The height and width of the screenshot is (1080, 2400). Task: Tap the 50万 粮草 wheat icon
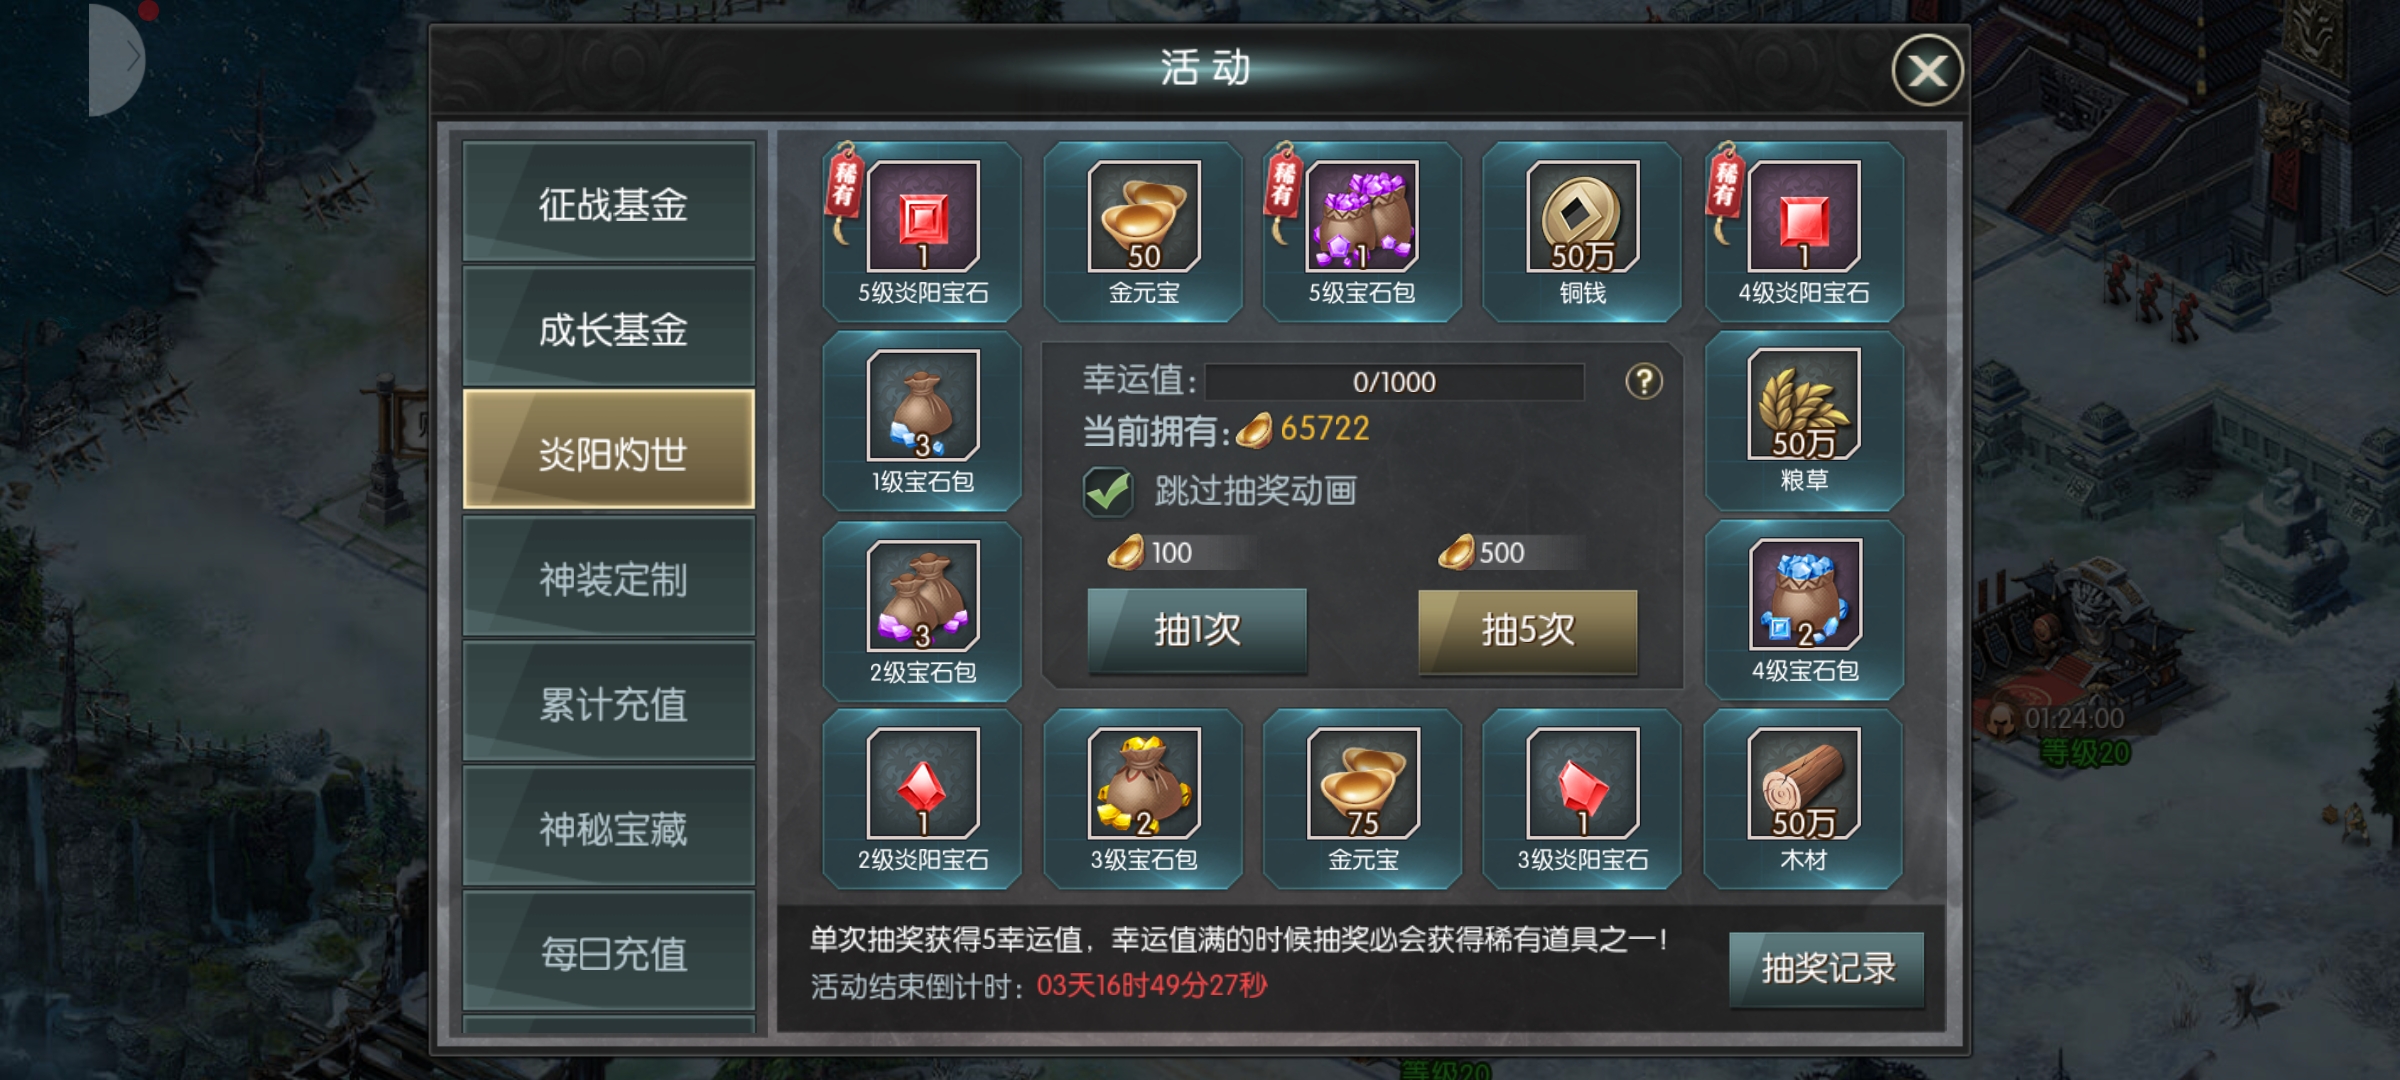pyautogui.click(x=1803, y=404)
